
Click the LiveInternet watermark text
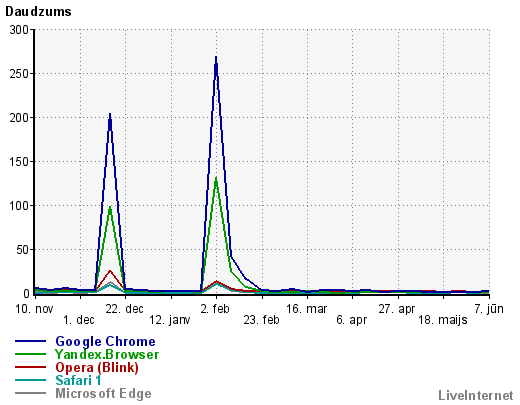476,395
